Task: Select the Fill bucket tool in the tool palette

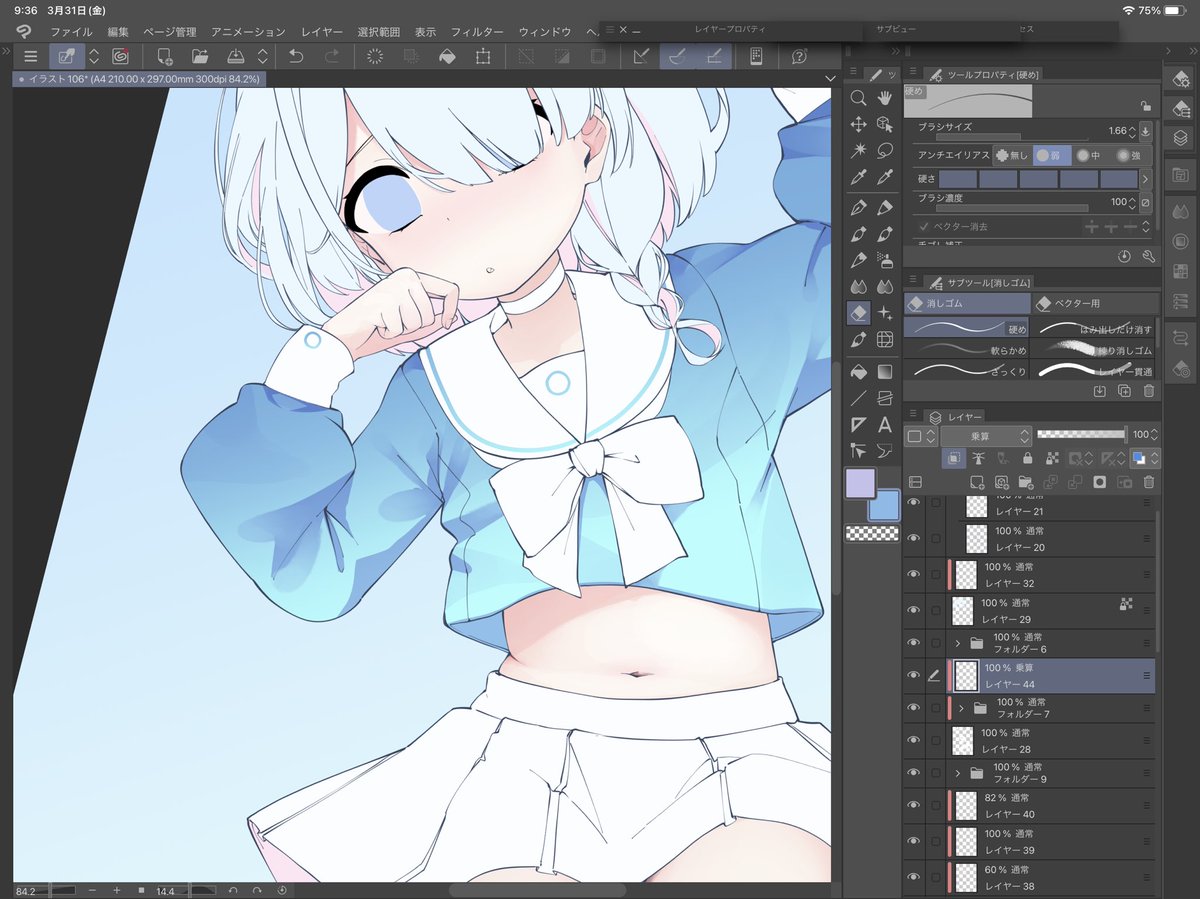Action: pyautogui.click(x=858, y=371)
